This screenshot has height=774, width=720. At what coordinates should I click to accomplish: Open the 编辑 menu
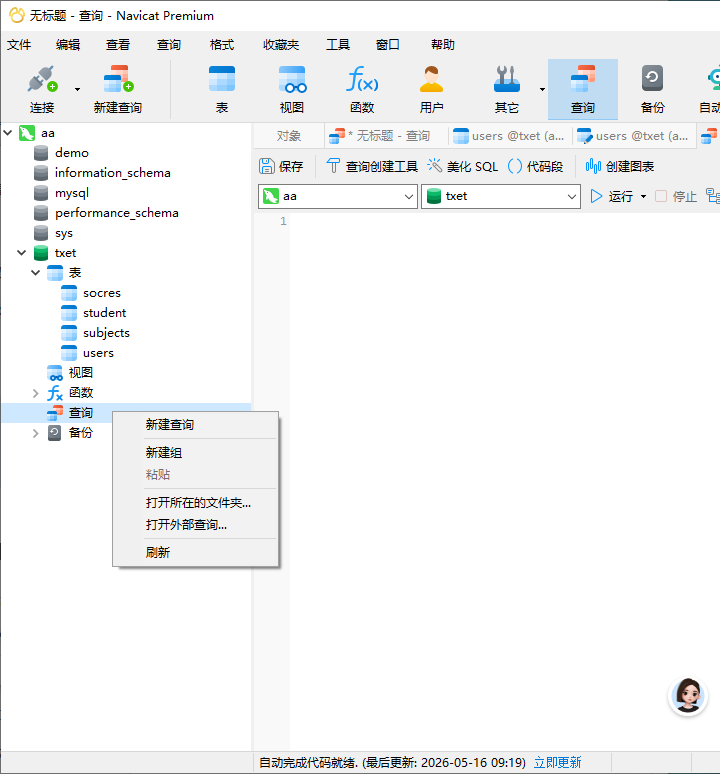coord(68,45)
